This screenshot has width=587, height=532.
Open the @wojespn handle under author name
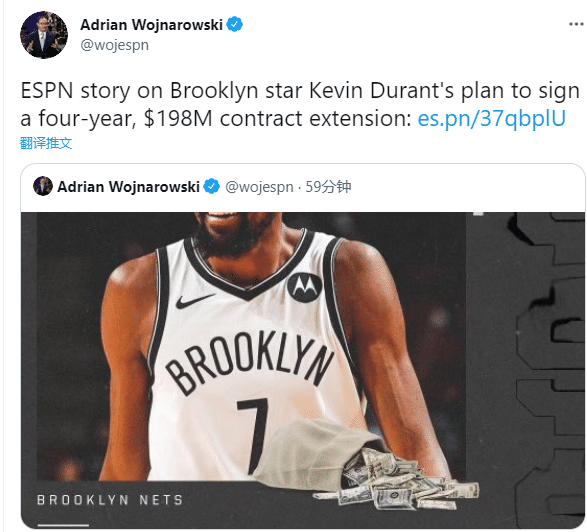pos(114,45)
